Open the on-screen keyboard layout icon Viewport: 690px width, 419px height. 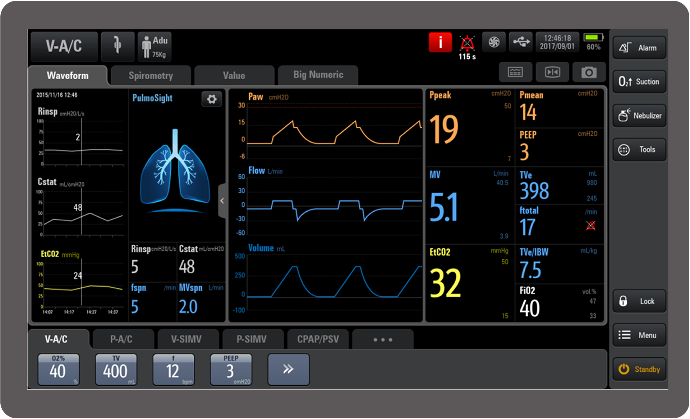(515, 72)
